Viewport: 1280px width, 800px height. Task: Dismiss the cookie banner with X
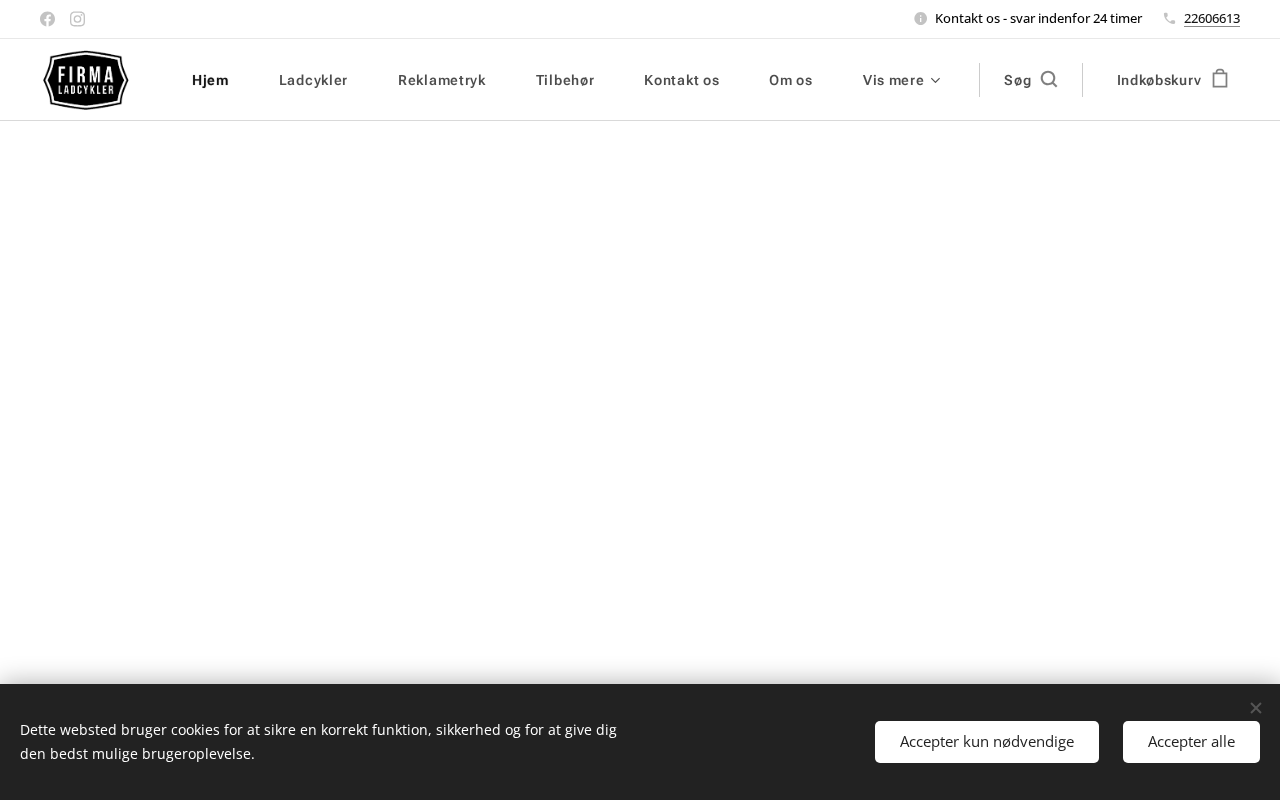click(1255, 708)
